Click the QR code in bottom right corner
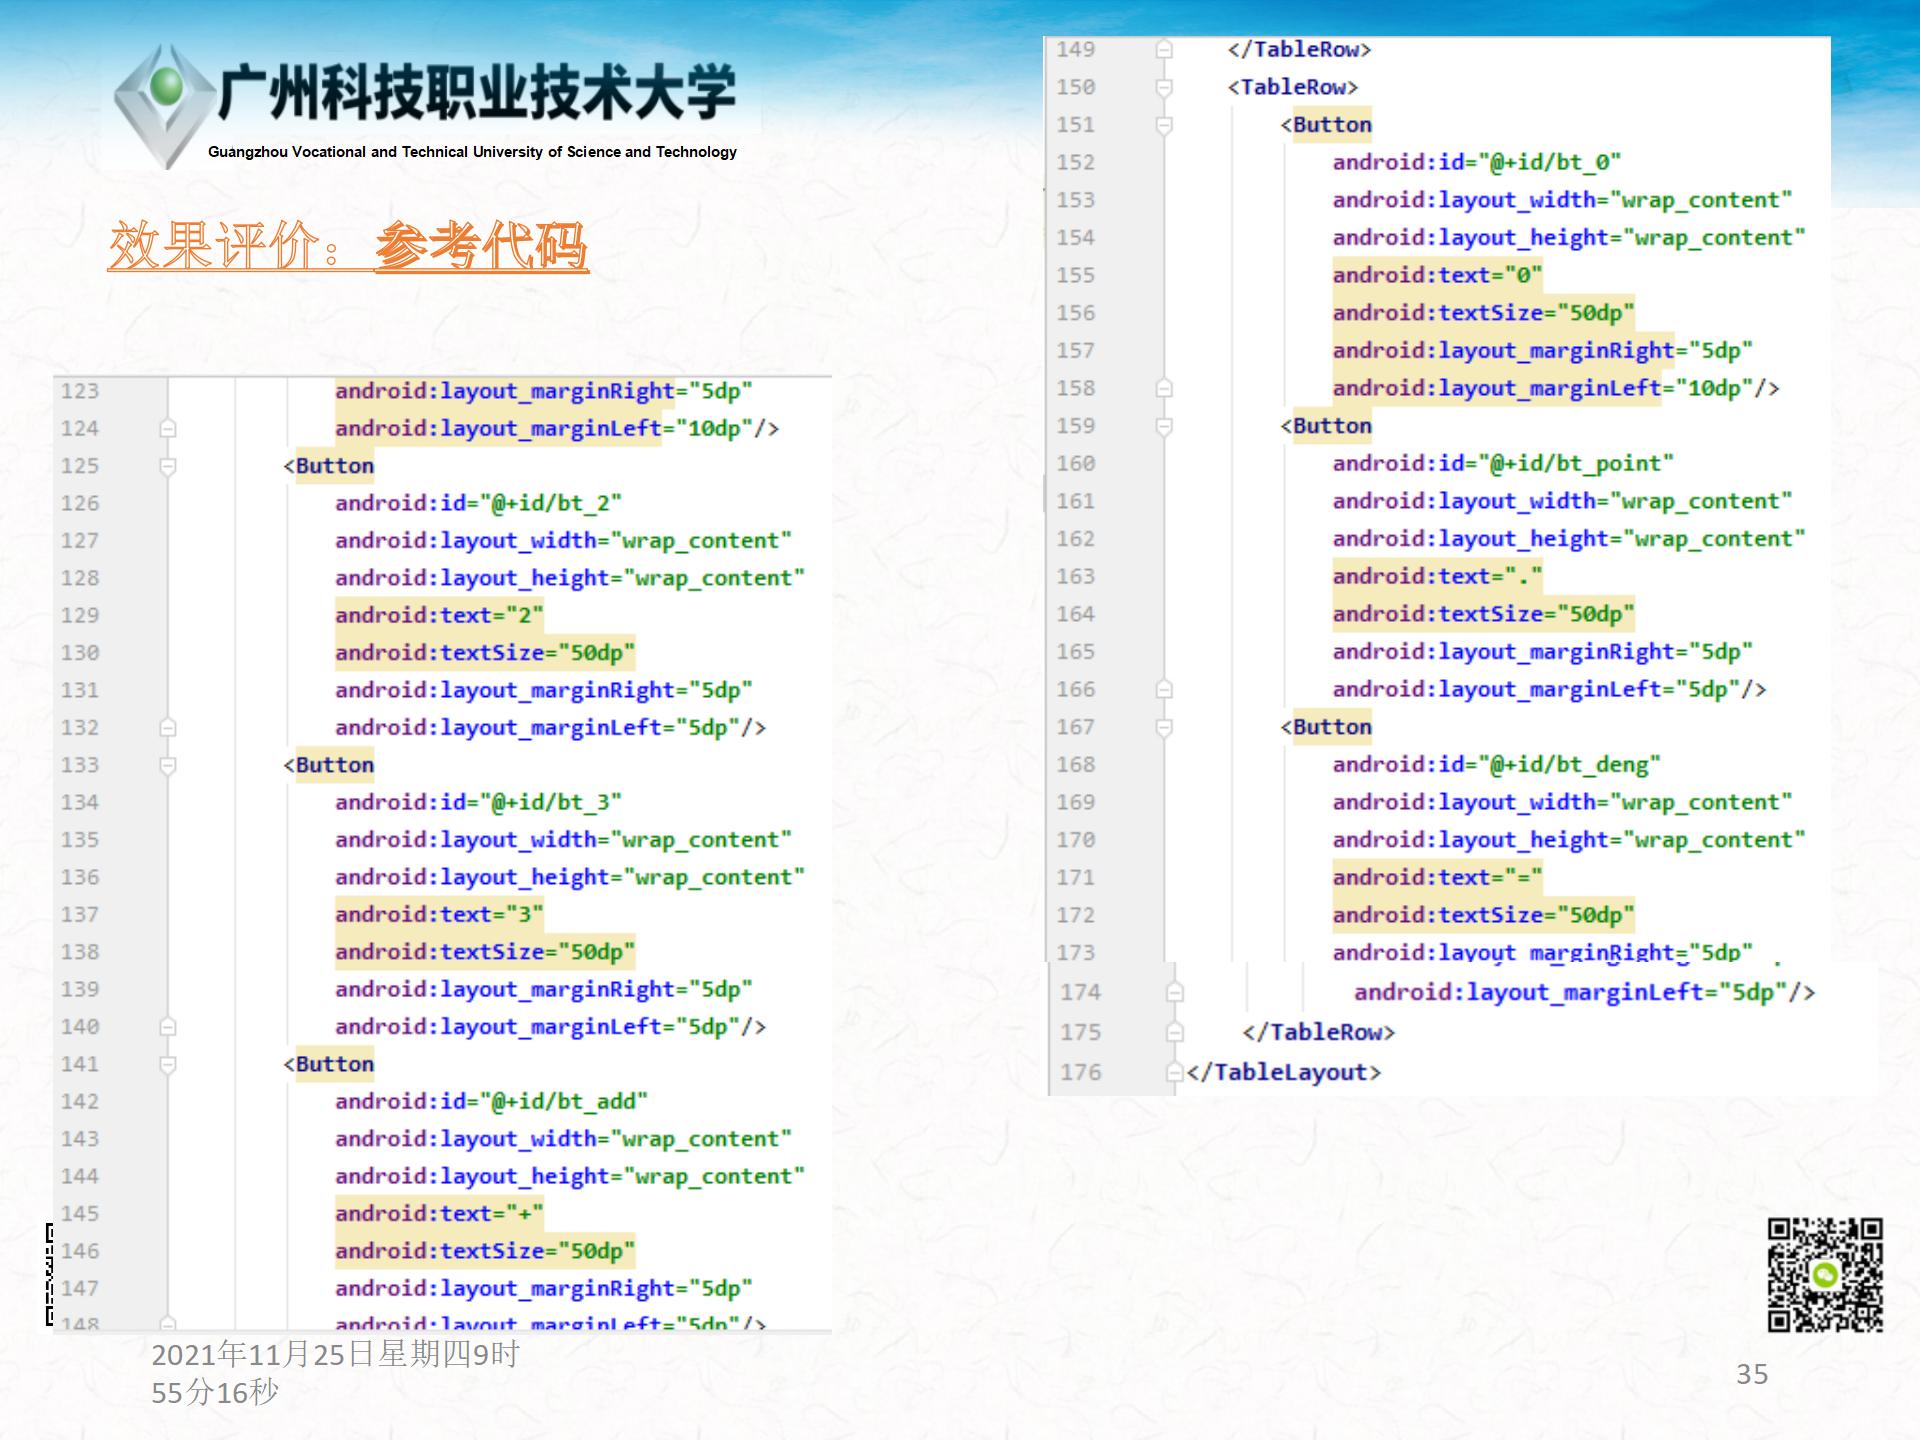1920x1440 pixels. [x=1824, y=1274]
